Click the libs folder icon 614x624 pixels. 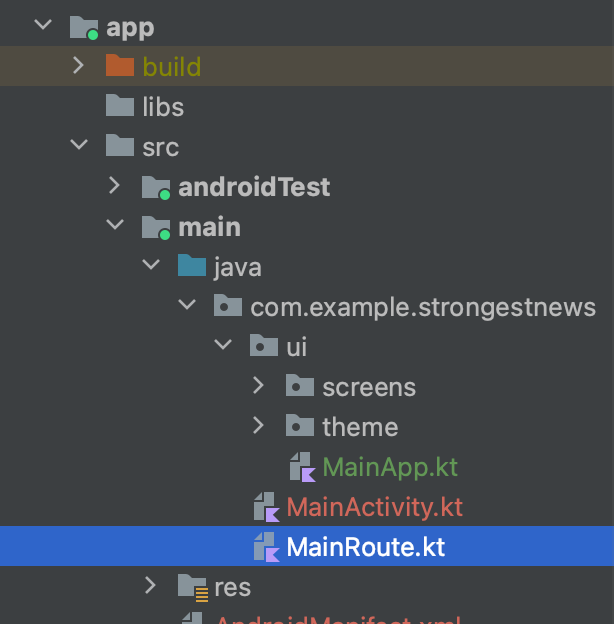pos(120,105)
